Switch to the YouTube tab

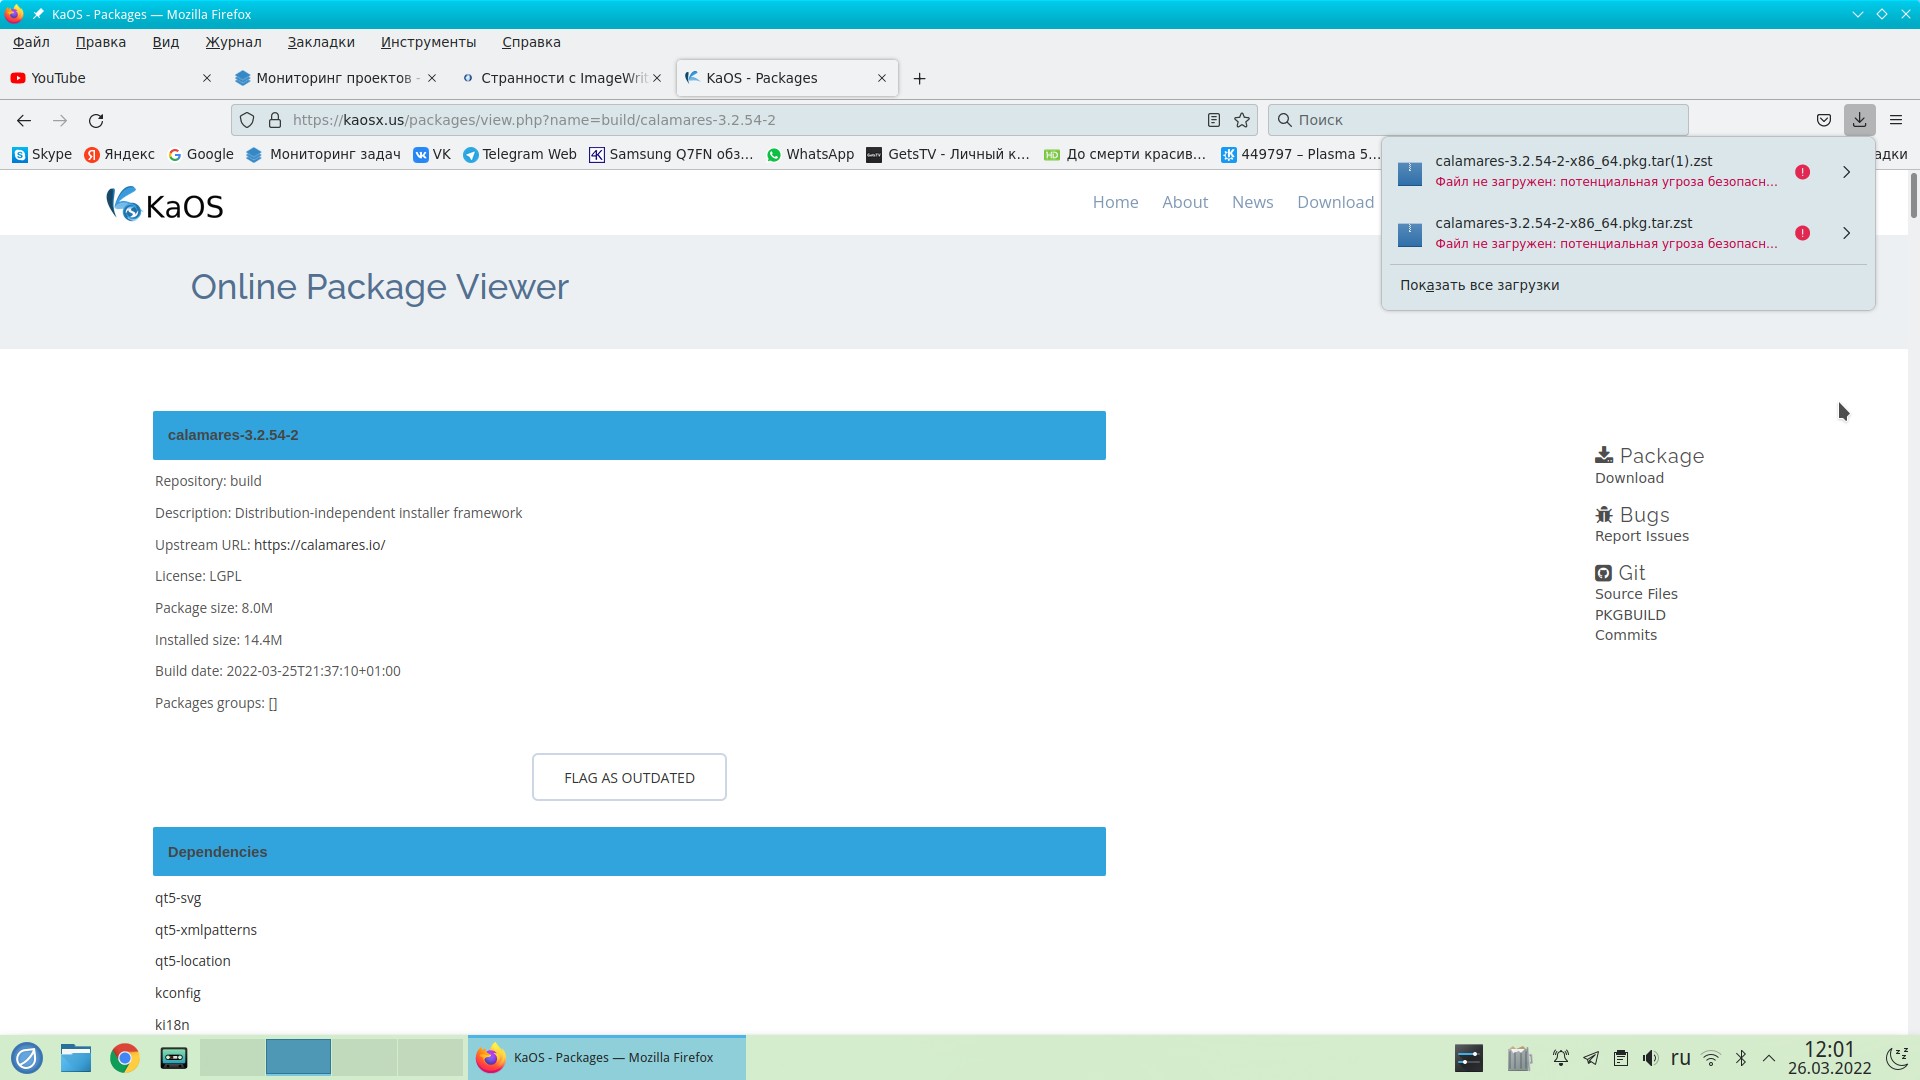tap(58, 78)
